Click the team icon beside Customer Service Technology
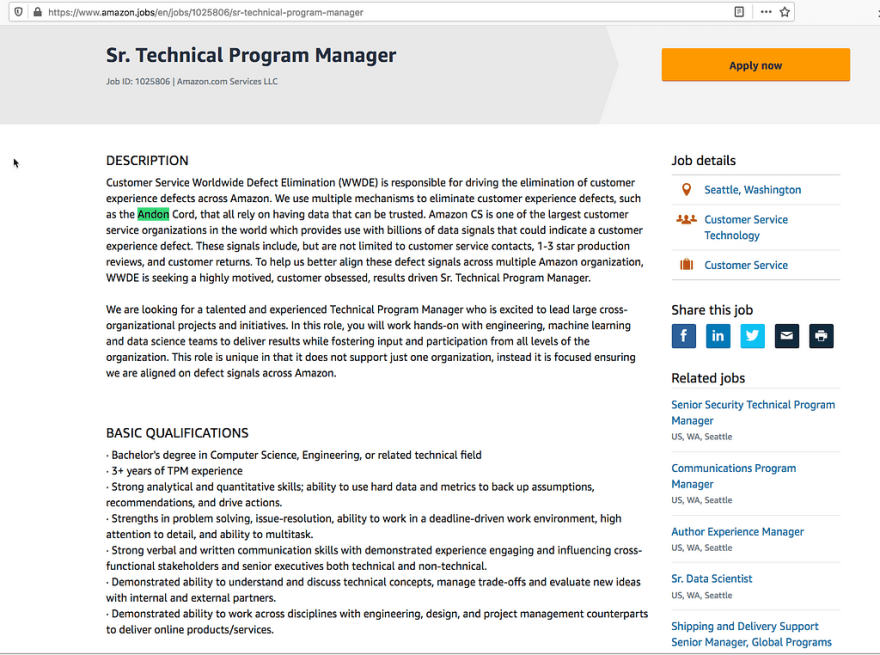This screenshot has width=880, height=655. tap(686, 219)
